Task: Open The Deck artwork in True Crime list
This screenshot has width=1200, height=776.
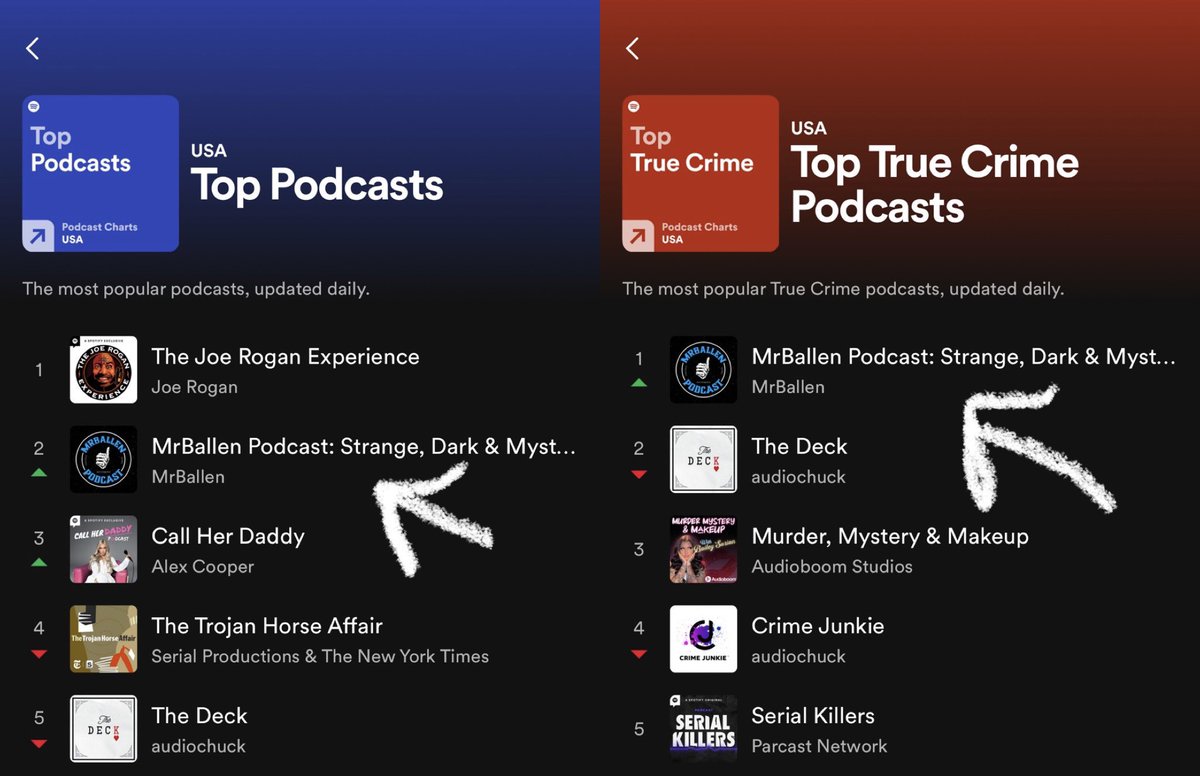Action: click(x=703, y=460)
